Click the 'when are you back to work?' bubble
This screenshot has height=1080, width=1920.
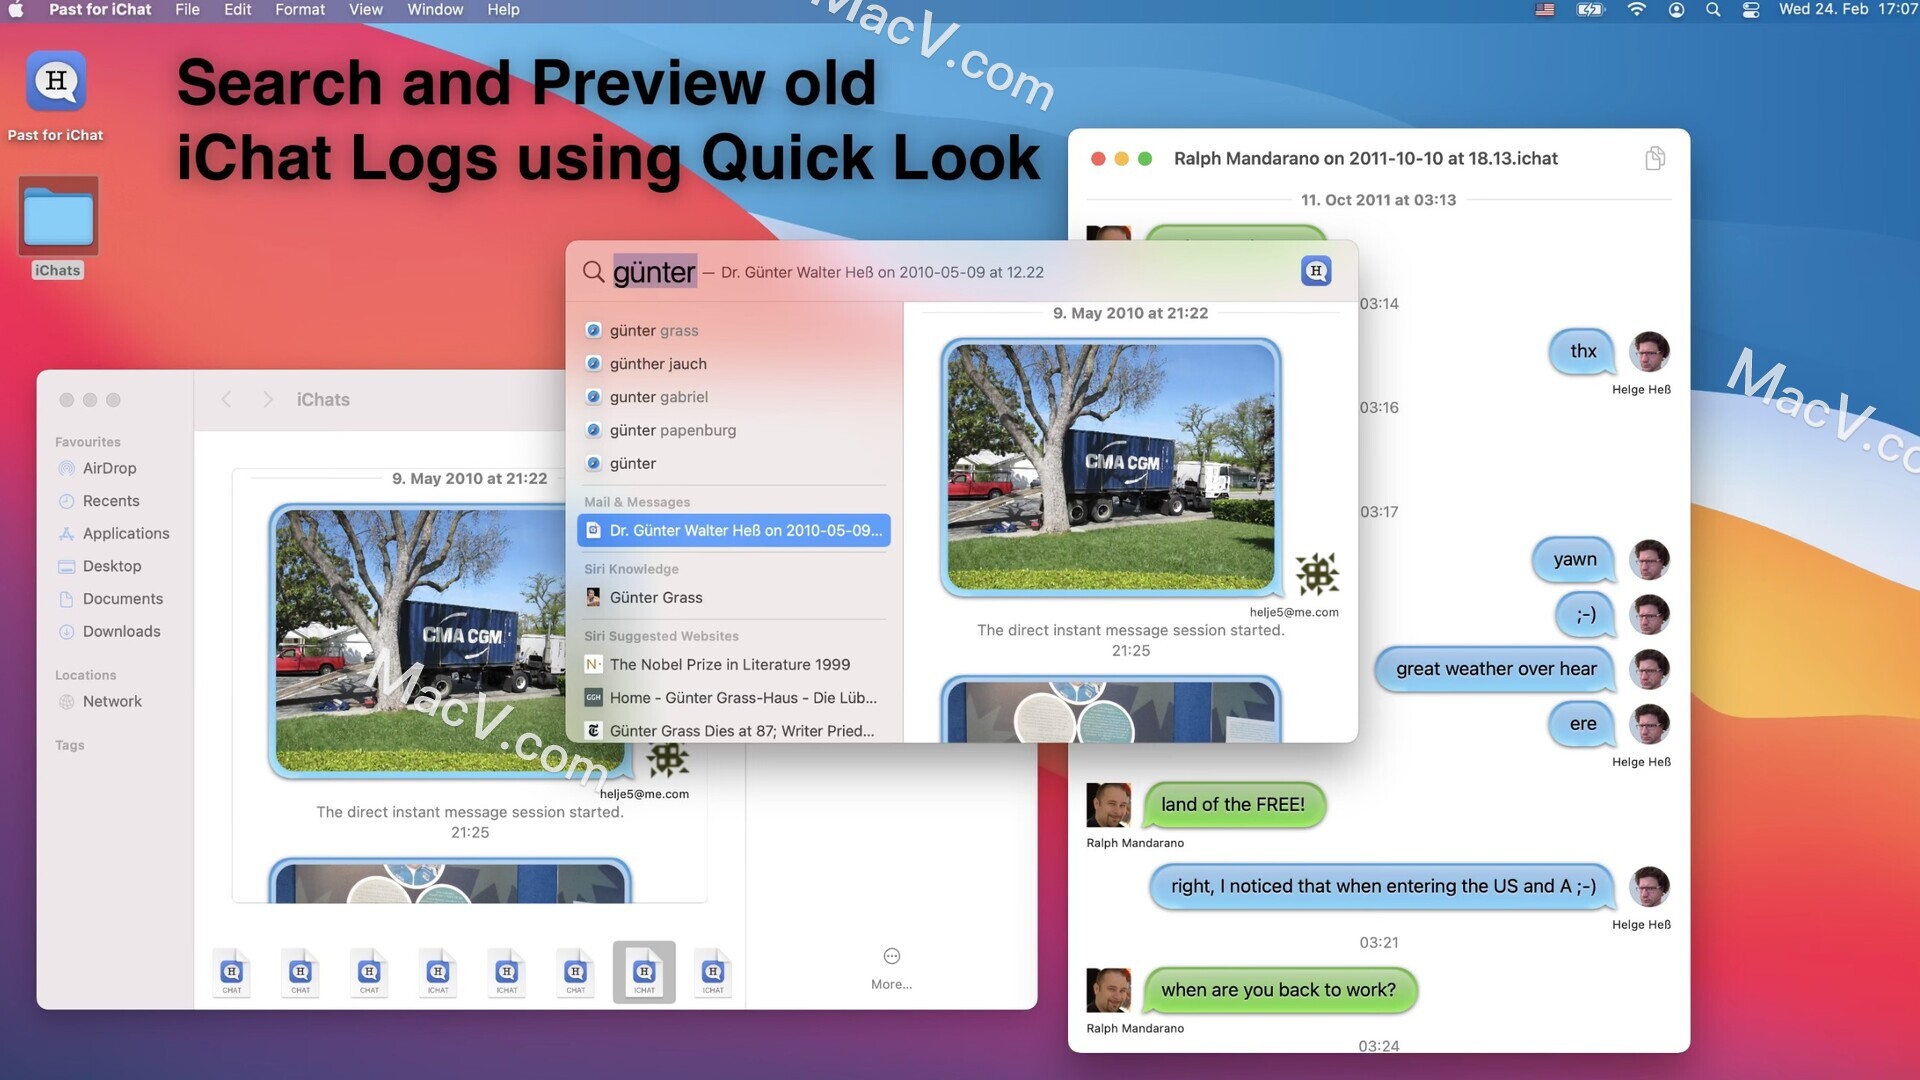point(1280,990)
